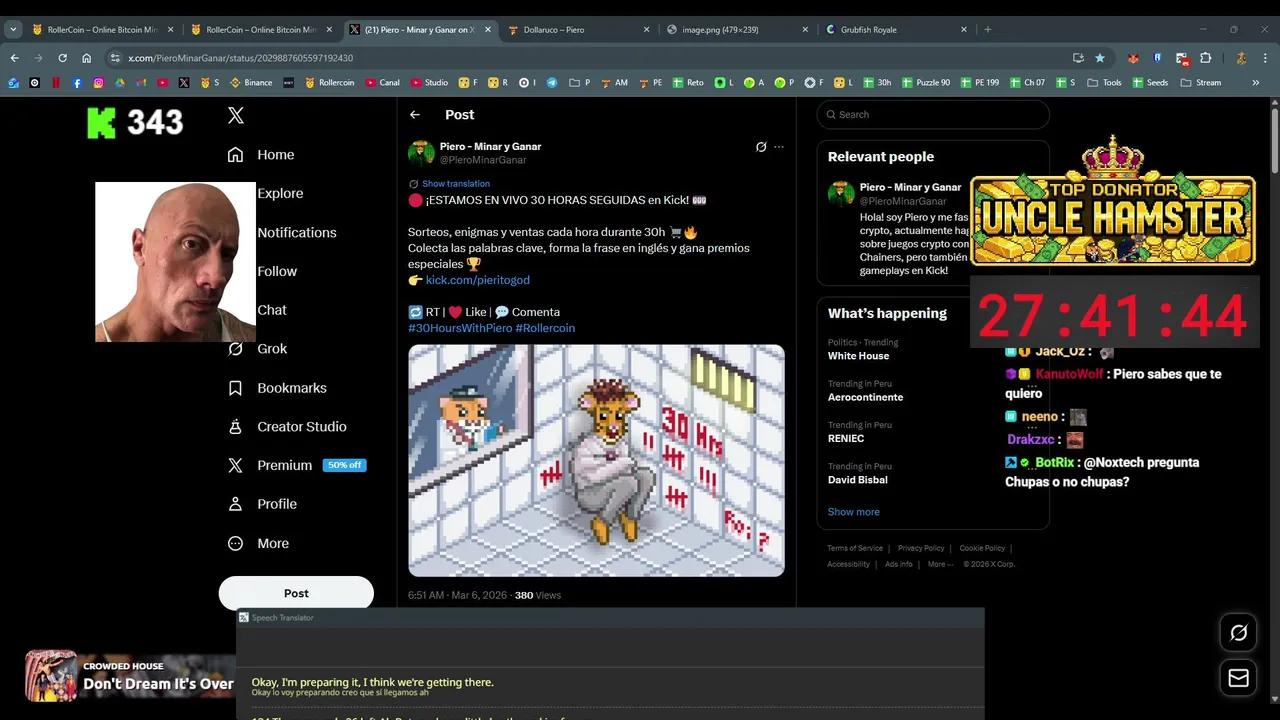Reload the page with the refresh icon

[x=62, y=58]
